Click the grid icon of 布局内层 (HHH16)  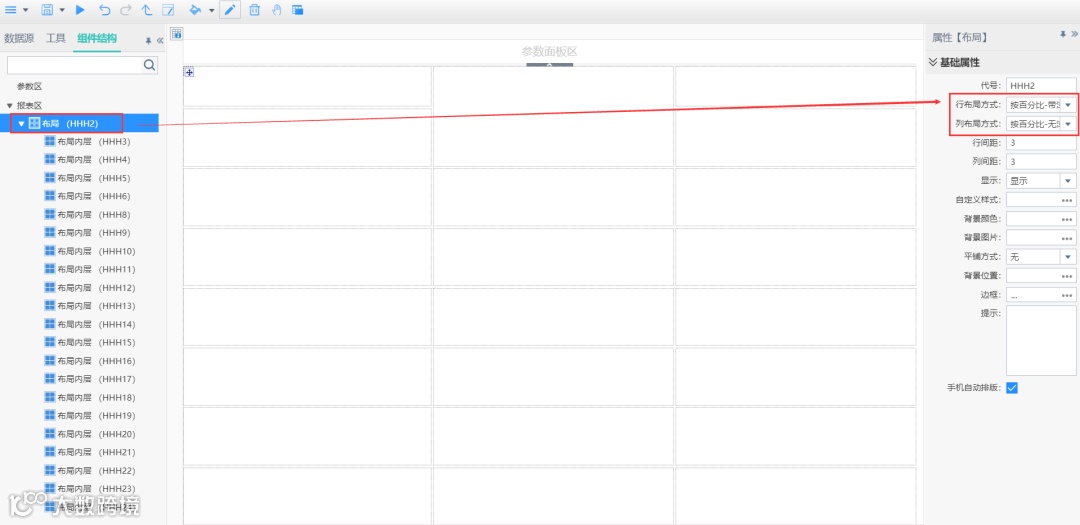pyautogui.click(x=50, y=360)
